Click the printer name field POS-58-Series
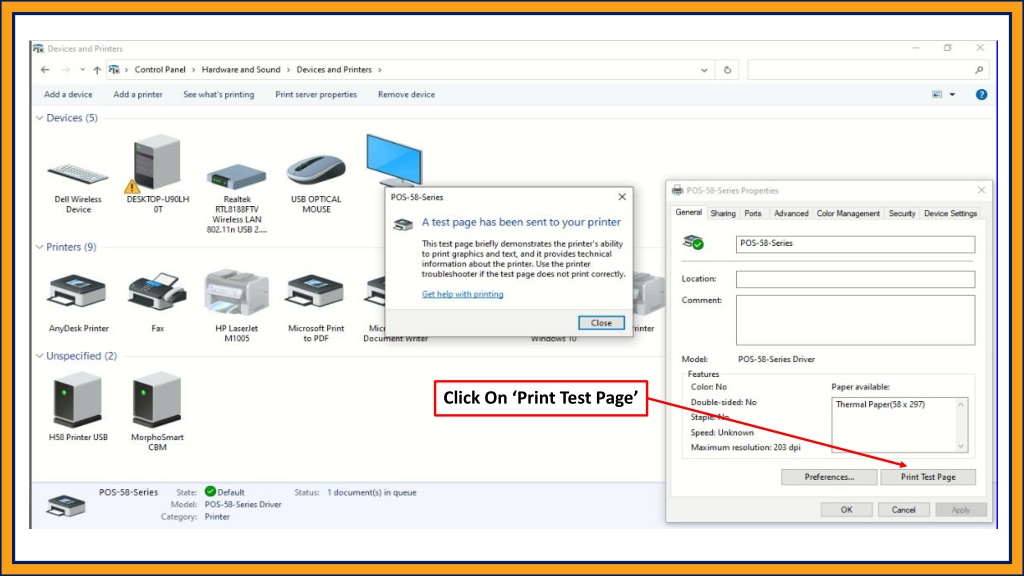 coord(855,244)
